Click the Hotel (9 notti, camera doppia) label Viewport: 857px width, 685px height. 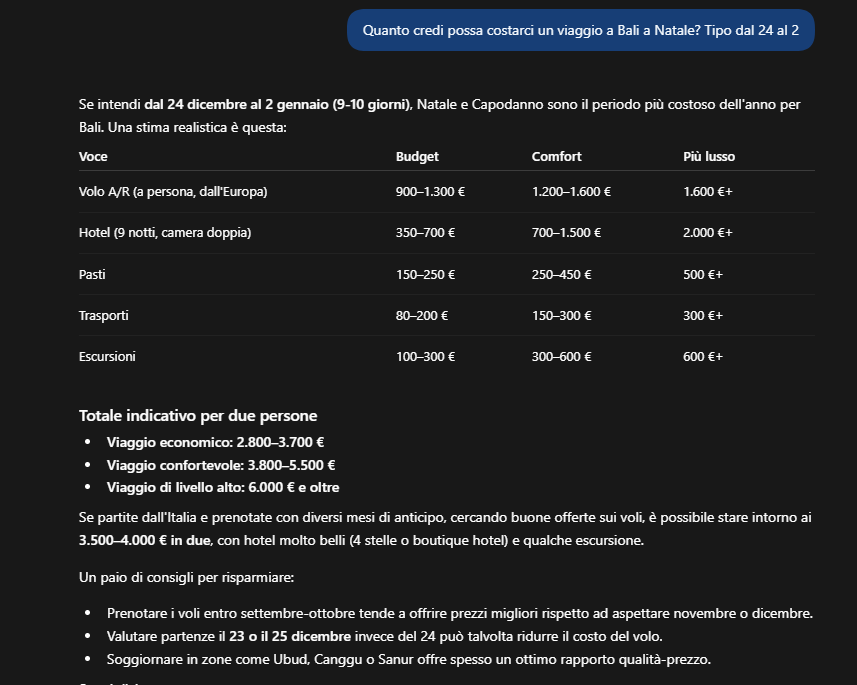(165, 233)
